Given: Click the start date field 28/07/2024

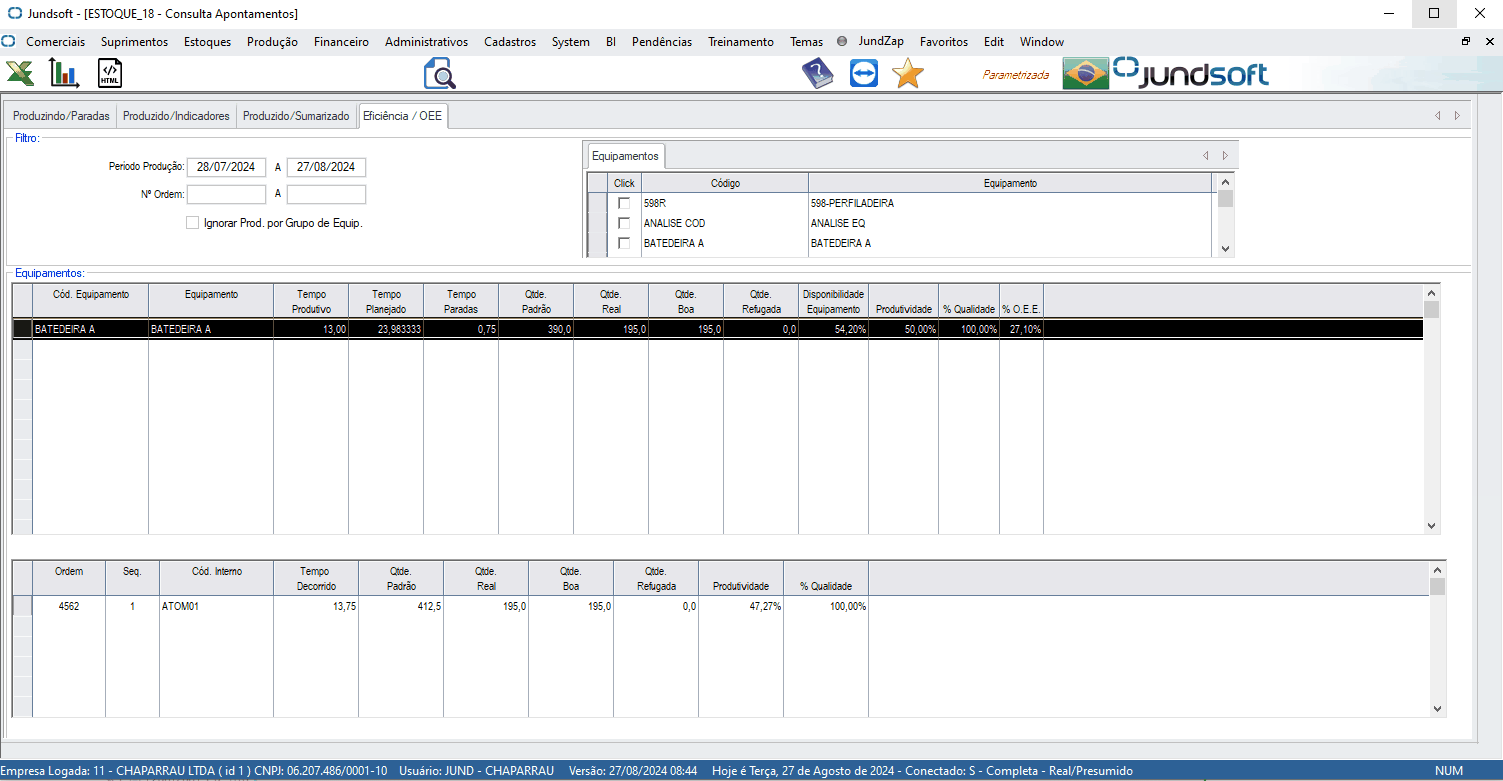Looking at the screenshot, I should click(x=226, y=167).
